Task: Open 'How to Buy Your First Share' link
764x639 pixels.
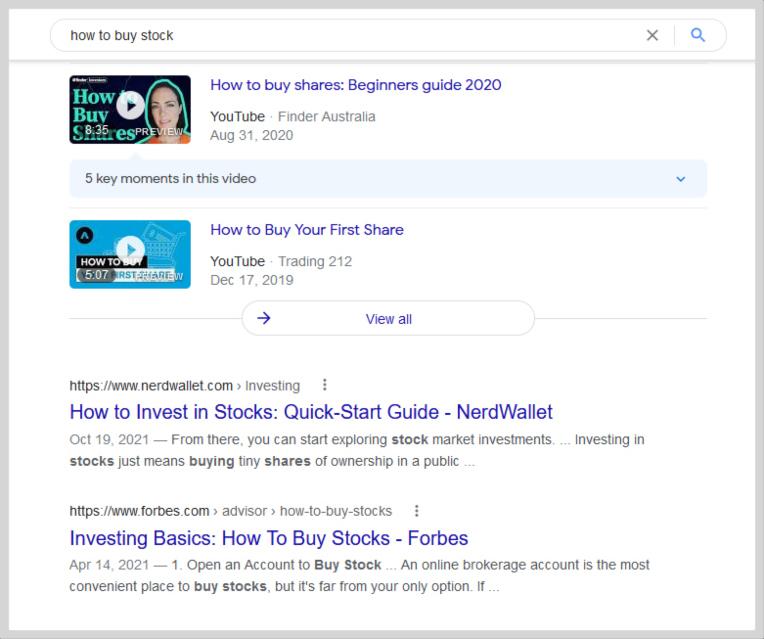Action: click(x=307, y=230)
